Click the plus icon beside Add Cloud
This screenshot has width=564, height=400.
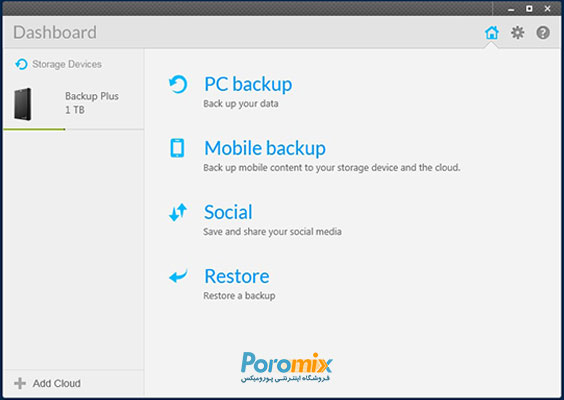point(20,383)
